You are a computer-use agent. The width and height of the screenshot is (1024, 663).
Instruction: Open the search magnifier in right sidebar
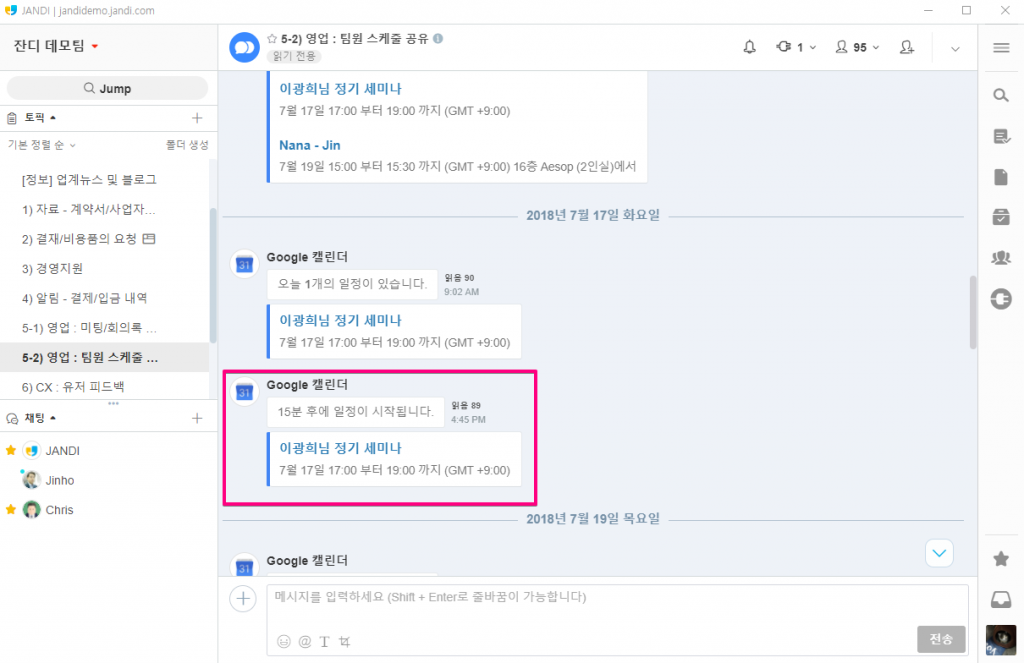[1000, 95]
